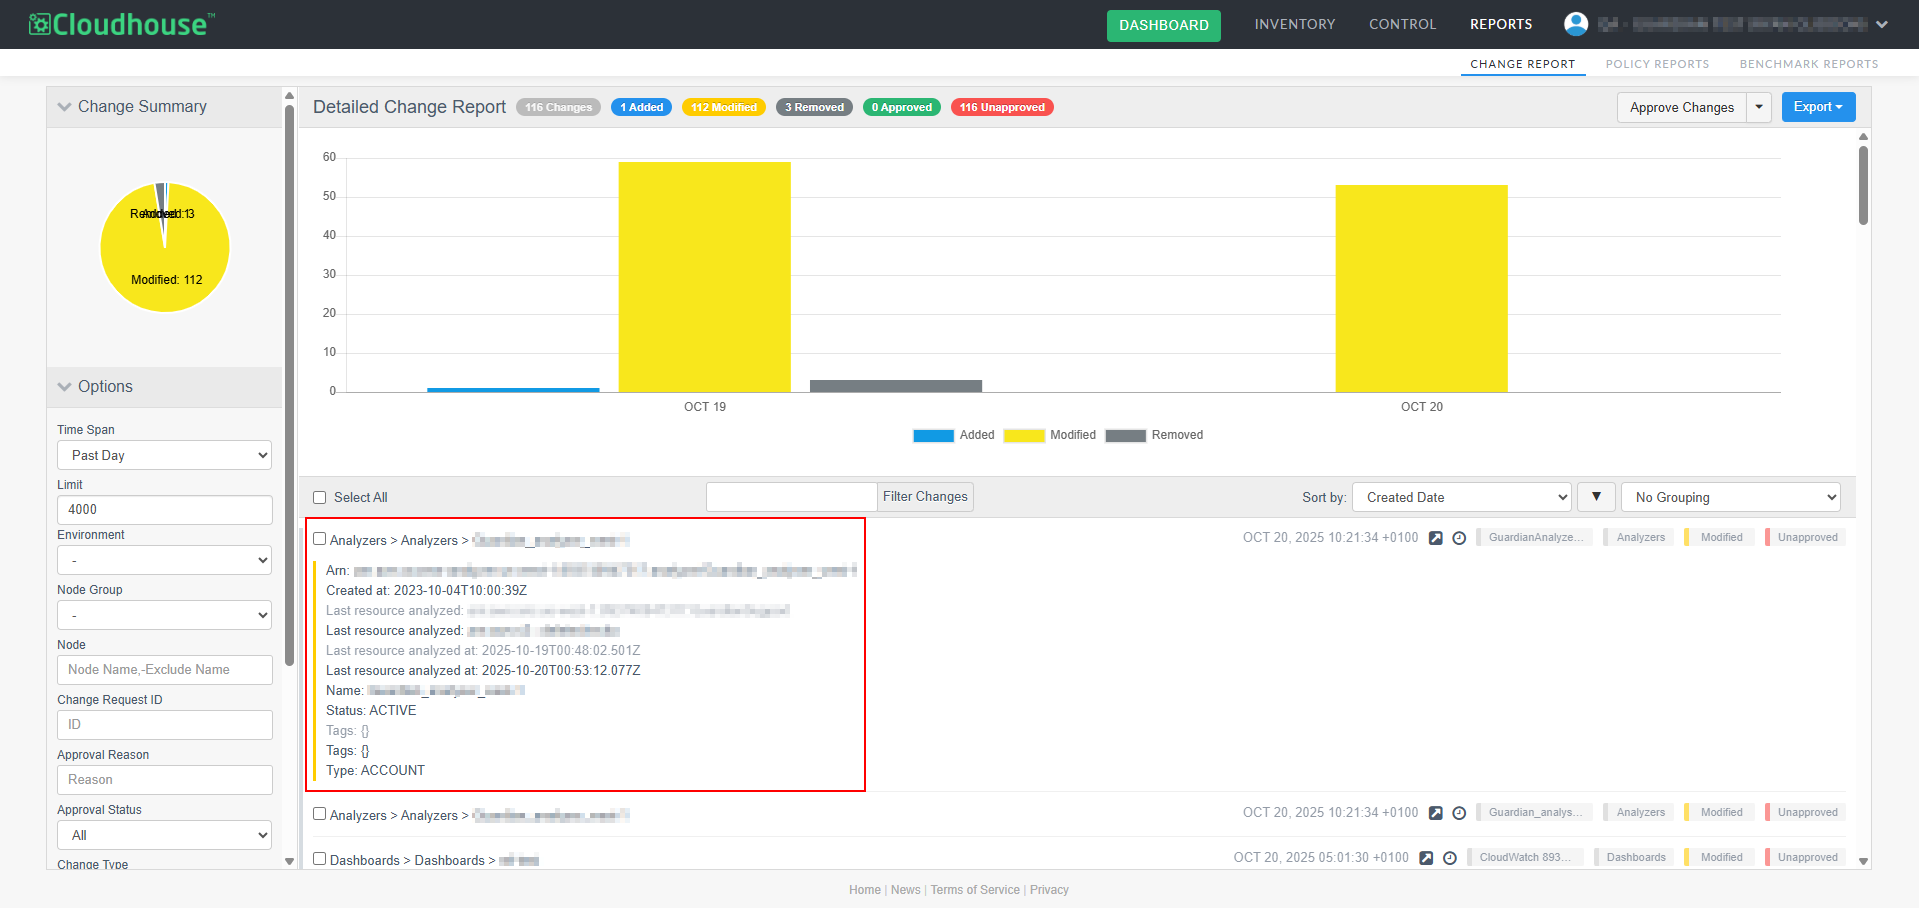Viewport: 1919px width, 908px height.
Task: Open external link icon for first Analyzers change
Action: pyautogui.click(x=1435, y=538)
